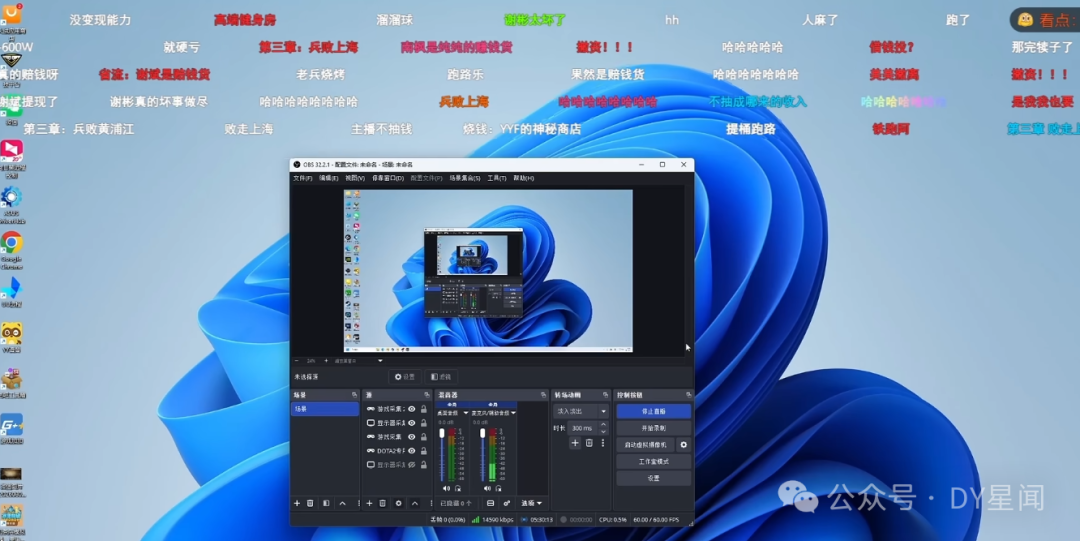Select the highlighted 场景 item in scenes list
Screen dimensions: 1080x541
(x=324, y=409)
